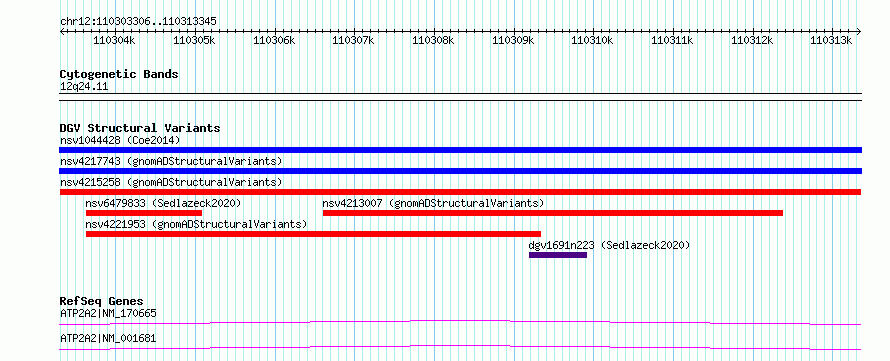Click the right arrowhead of the ruler
The height and width of the screenshot is (361, 890).
pyautogui.click(x=859, y=31)
